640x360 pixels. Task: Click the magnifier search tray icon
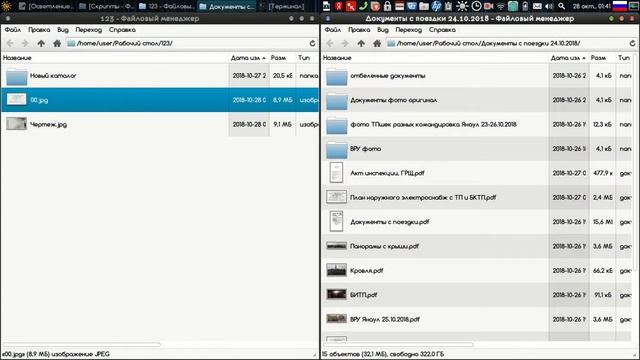pyautogui.click(x=562, y=6)
